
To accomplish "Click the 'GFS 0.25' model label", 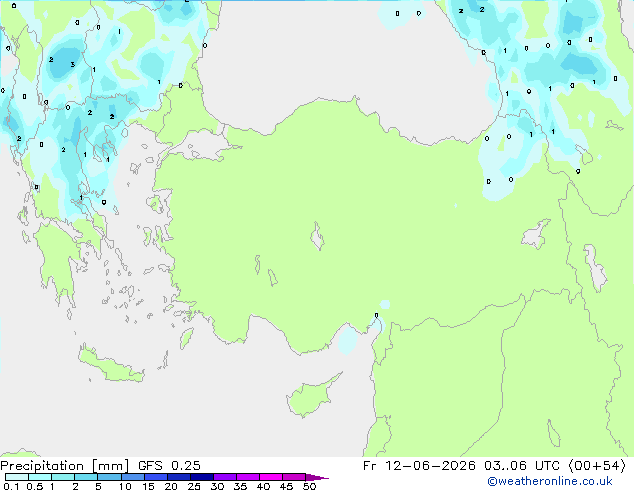I will (x=169, y=466).
